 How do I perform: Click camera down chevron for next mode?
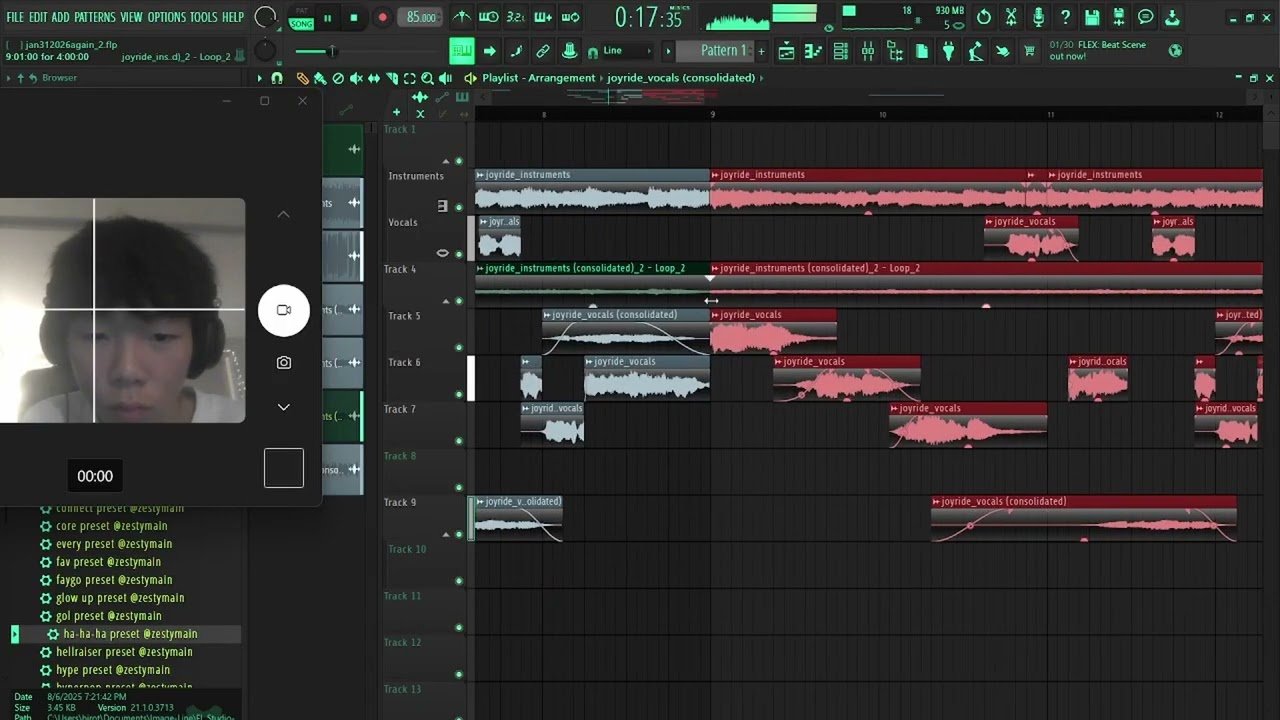[x=284, y=407]
